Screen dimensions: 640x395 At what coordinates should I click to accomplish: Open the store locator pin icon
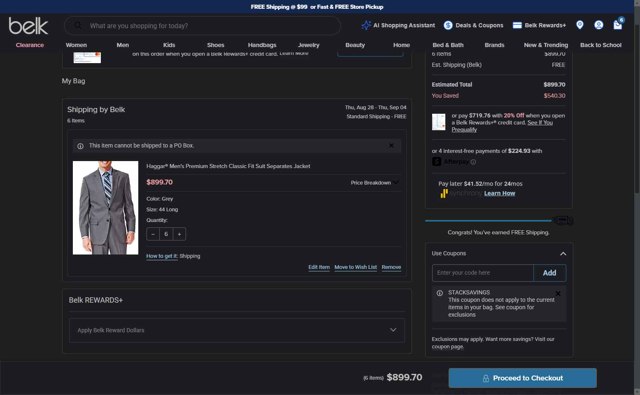[580, 25]
